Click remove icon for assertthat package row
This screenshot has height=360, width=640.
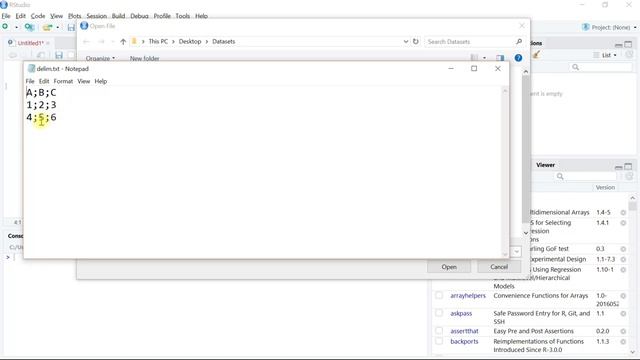[x=623, y=331]
